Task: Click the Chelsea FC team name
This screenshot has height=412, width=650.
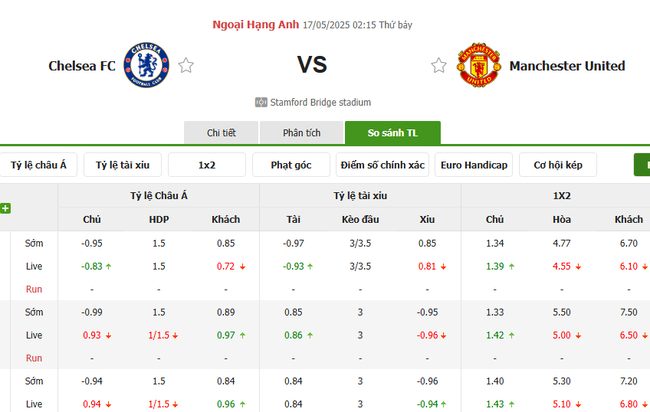Action: tap(79, 66)
